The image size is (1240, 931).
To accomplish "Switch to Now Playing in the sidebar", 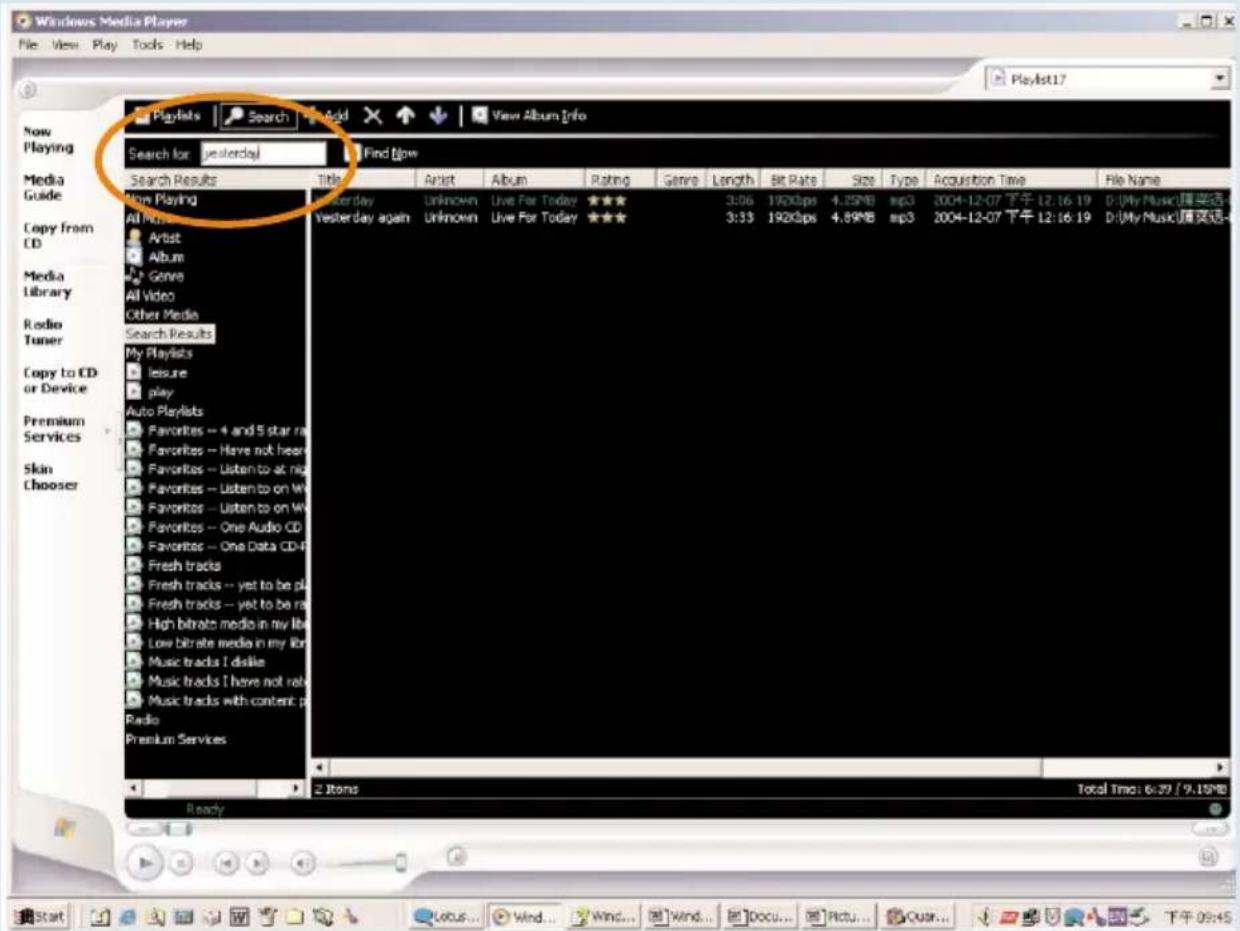I will coord(49,139).
